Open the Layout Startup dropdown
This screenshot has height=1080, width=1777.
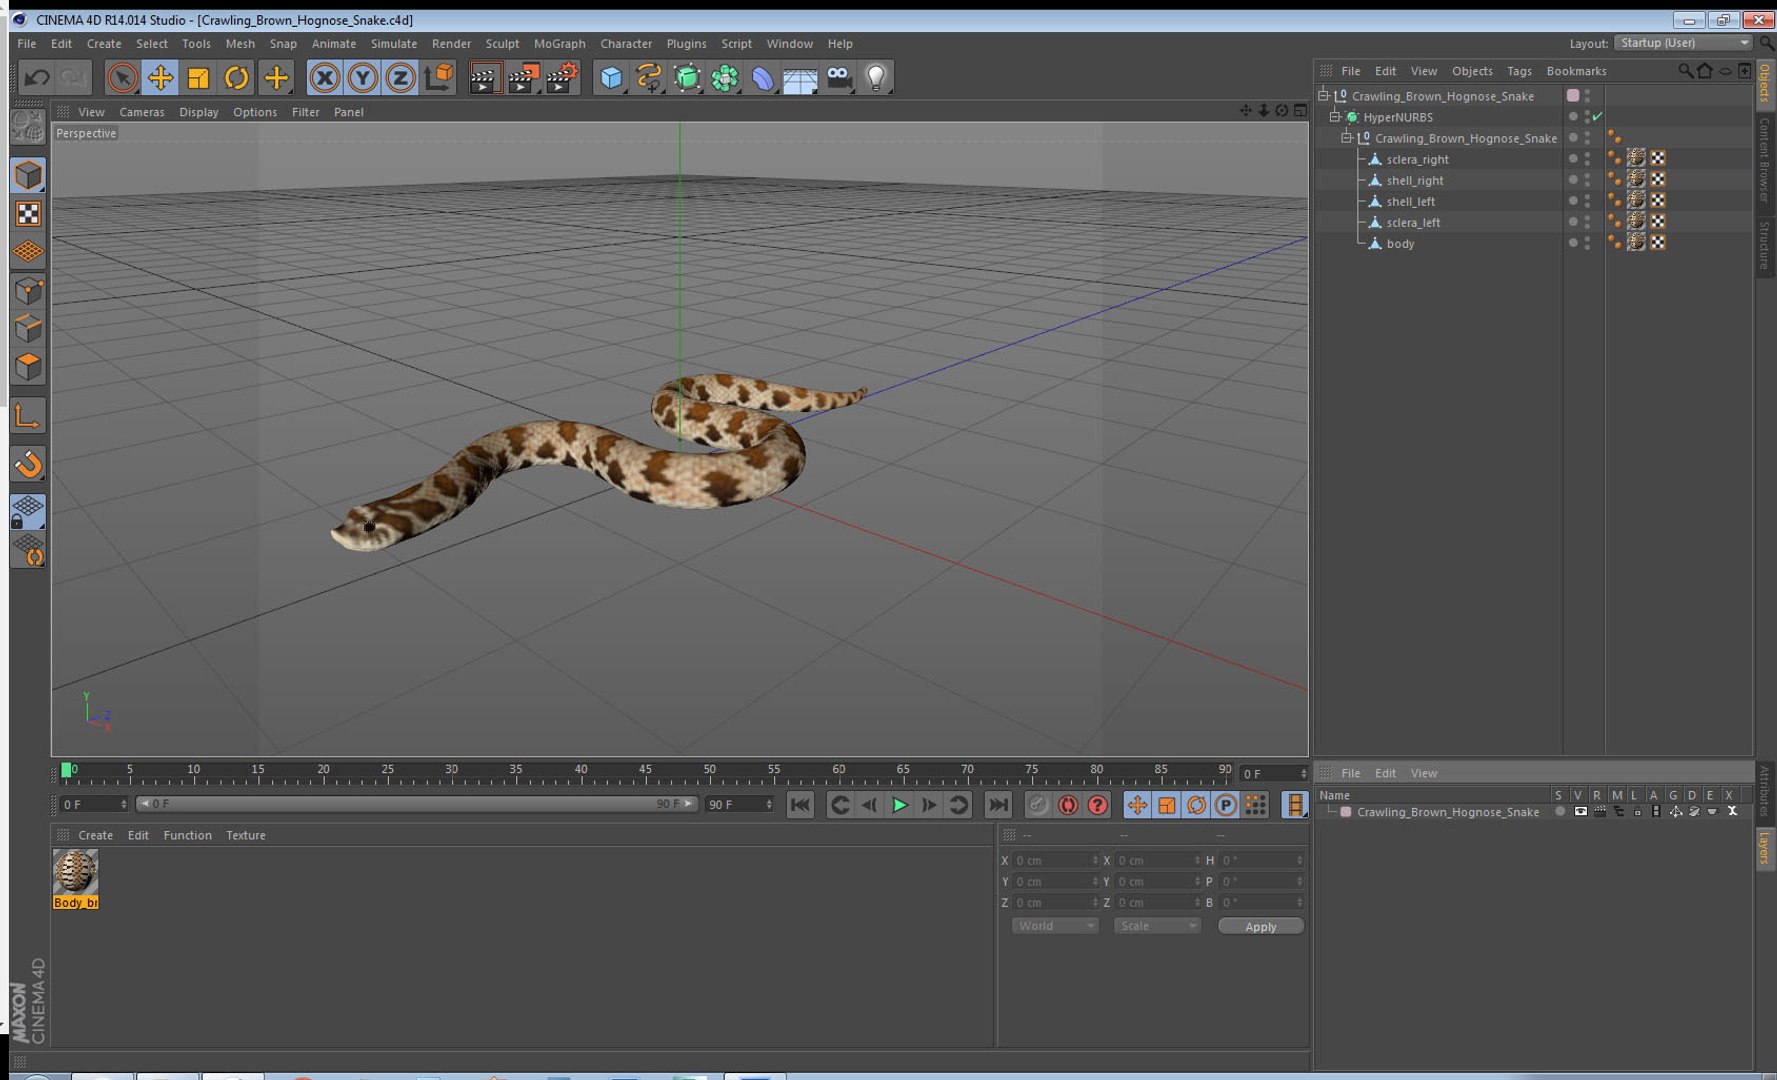click(x=1683, y=43)
